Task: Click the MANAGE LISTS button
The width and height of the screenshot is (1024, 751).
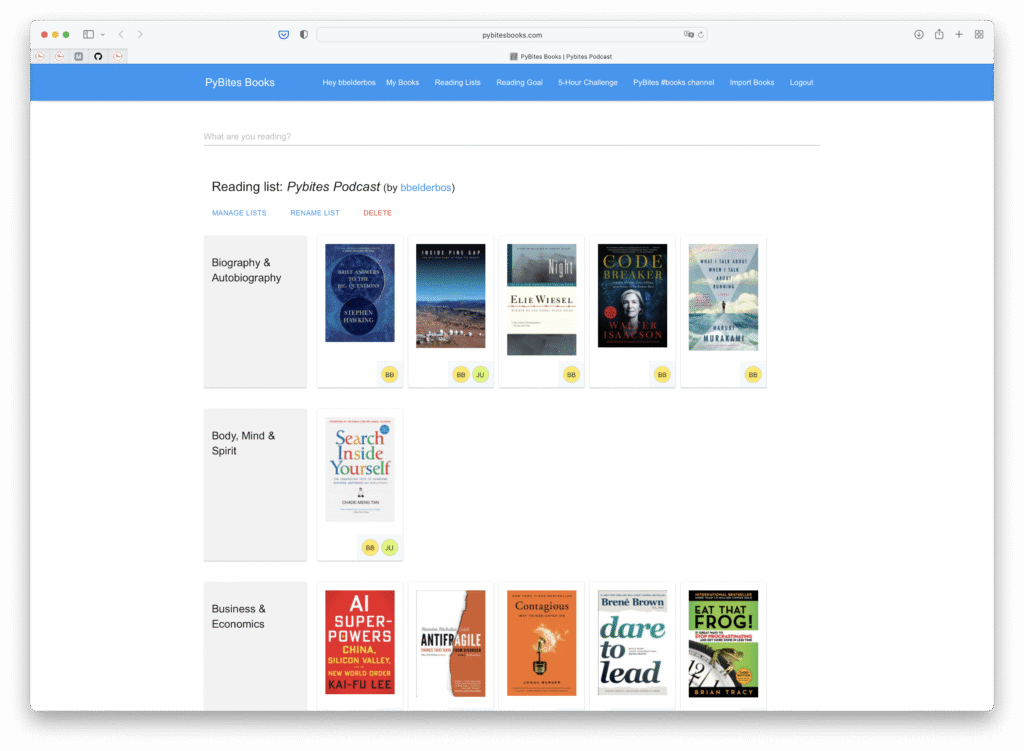Action: pyautogui.click(x=239, y=213)
